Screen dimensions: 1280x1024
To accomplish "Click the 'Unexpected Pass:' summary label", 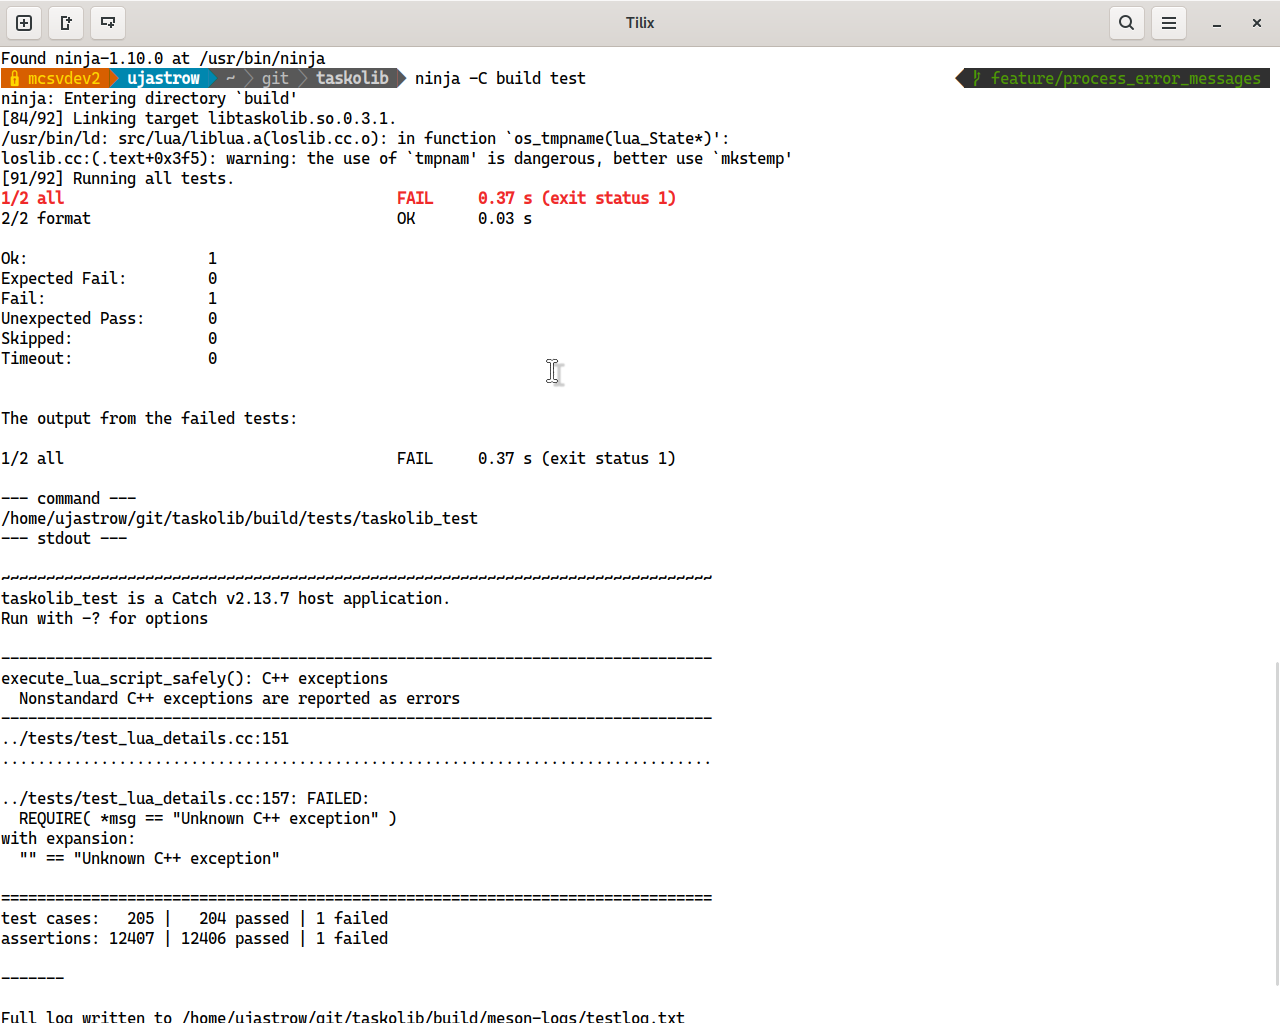I will (73, 318).
